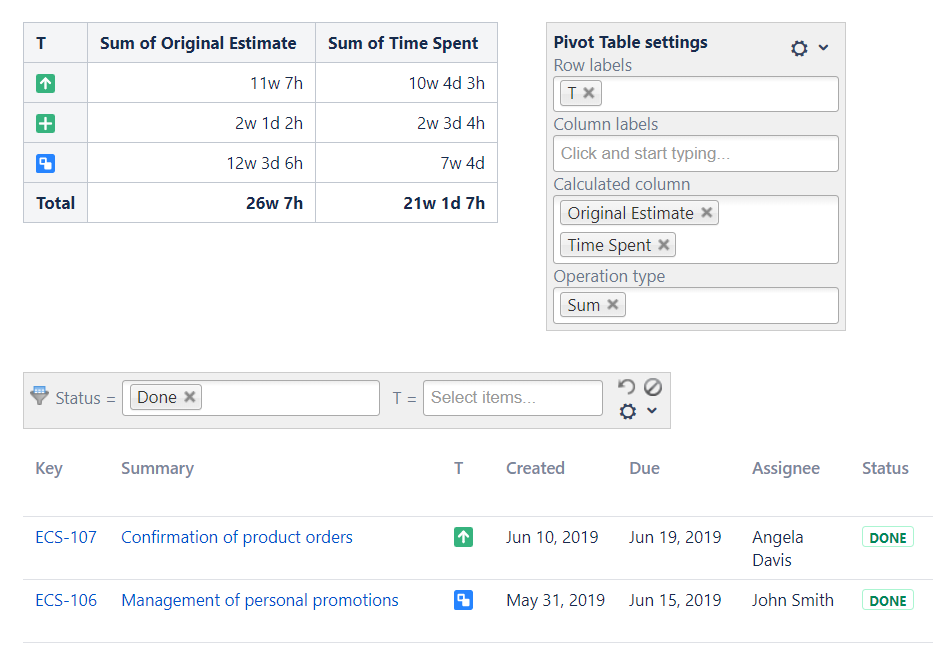Open issue ECS-107 link
This screenshot has width=933, height=651.
(x=66, y=537)
